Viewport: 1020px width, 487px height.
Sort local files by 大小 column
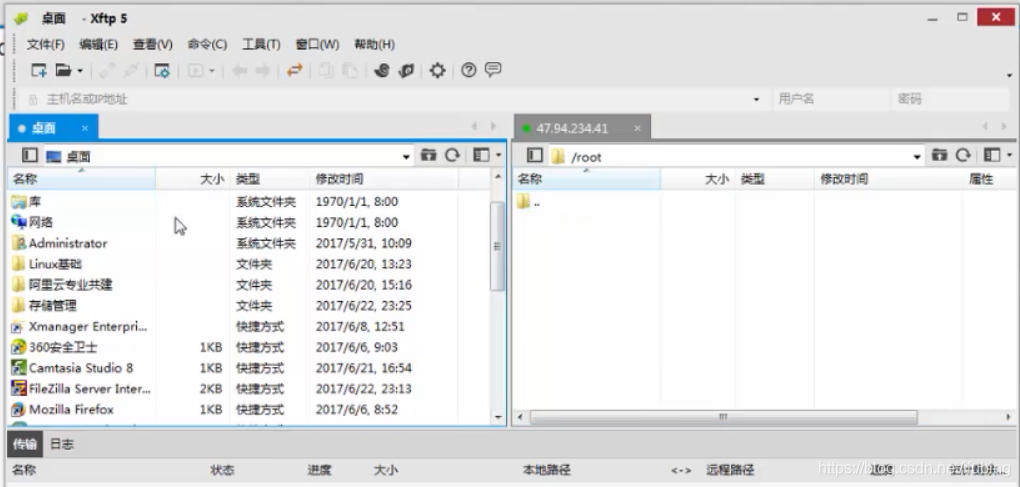point(193,179)
